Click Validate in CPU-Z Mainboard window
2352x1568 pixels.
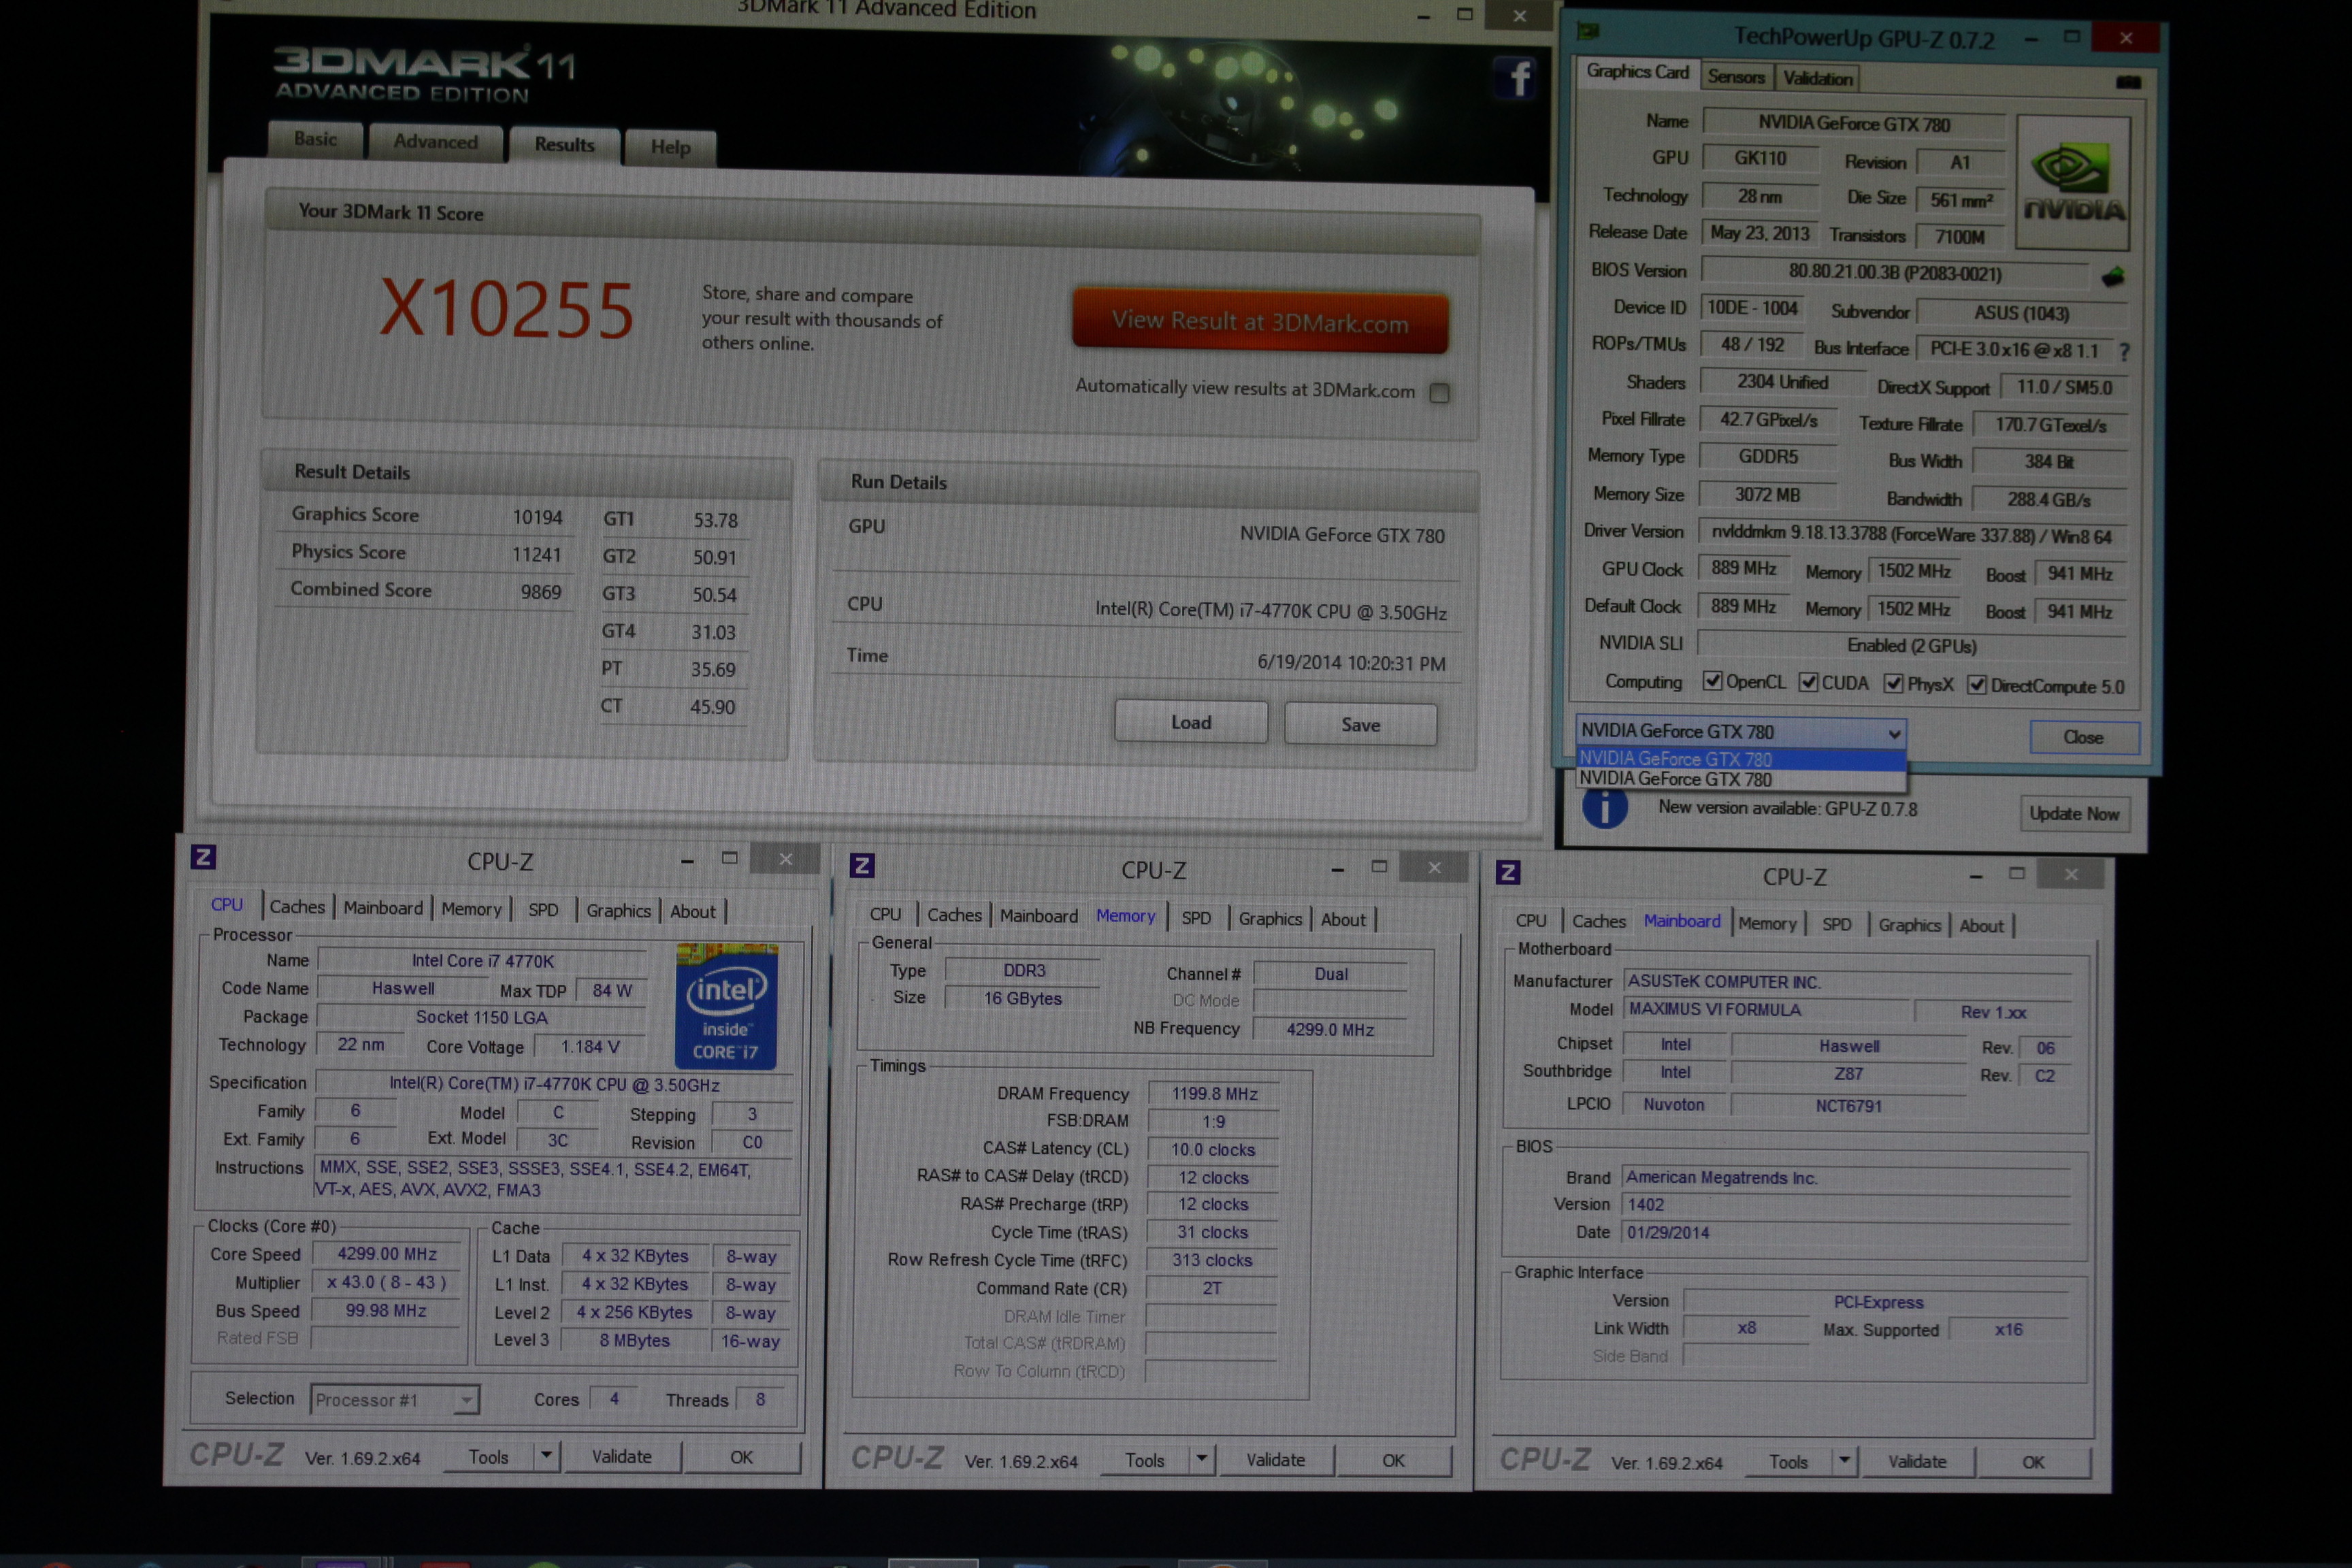[1917, 1462]
